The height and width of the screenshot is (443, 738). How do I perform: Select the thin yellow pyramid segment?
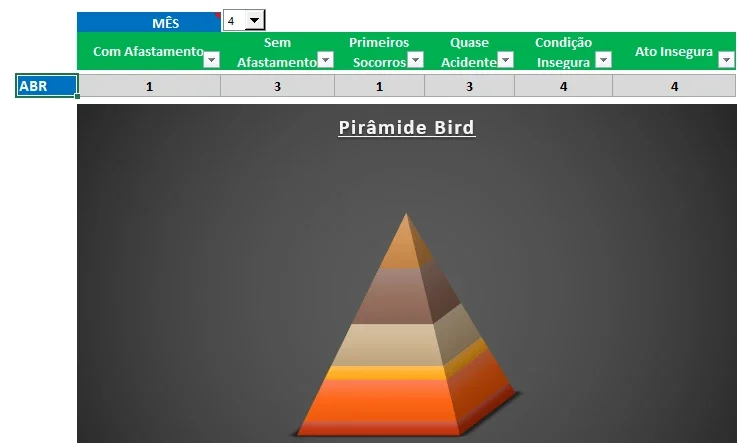[387, 373]
